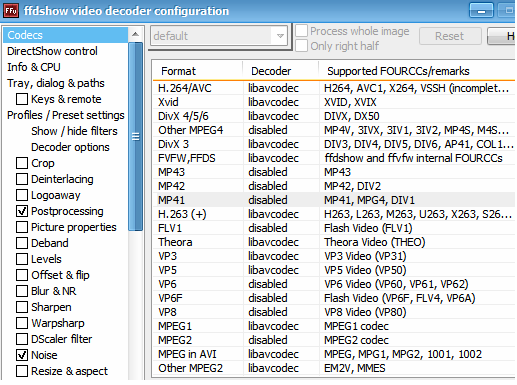This screenshot has width=517, height=385.
Task: Open Show / hide filters page
Action: [x=74, y=131]
